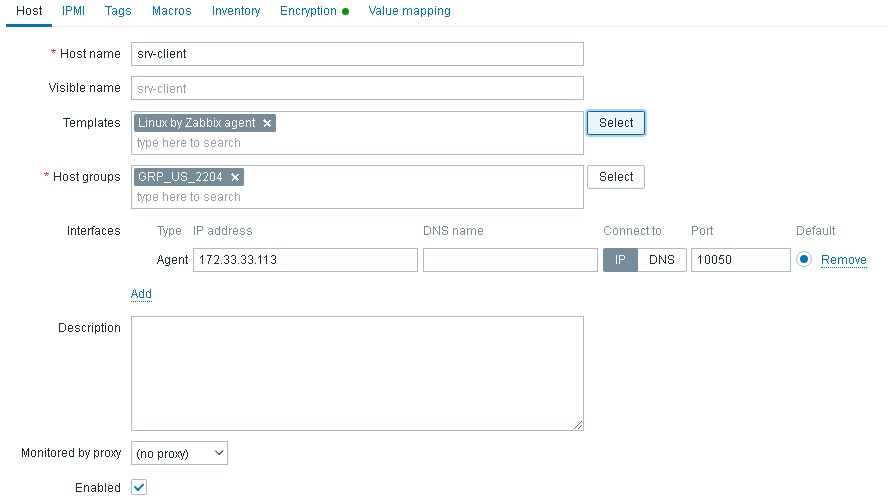This screenshot has height=501, width=888.
Task: Click into the interface Port field
Action: pos(740,260)
